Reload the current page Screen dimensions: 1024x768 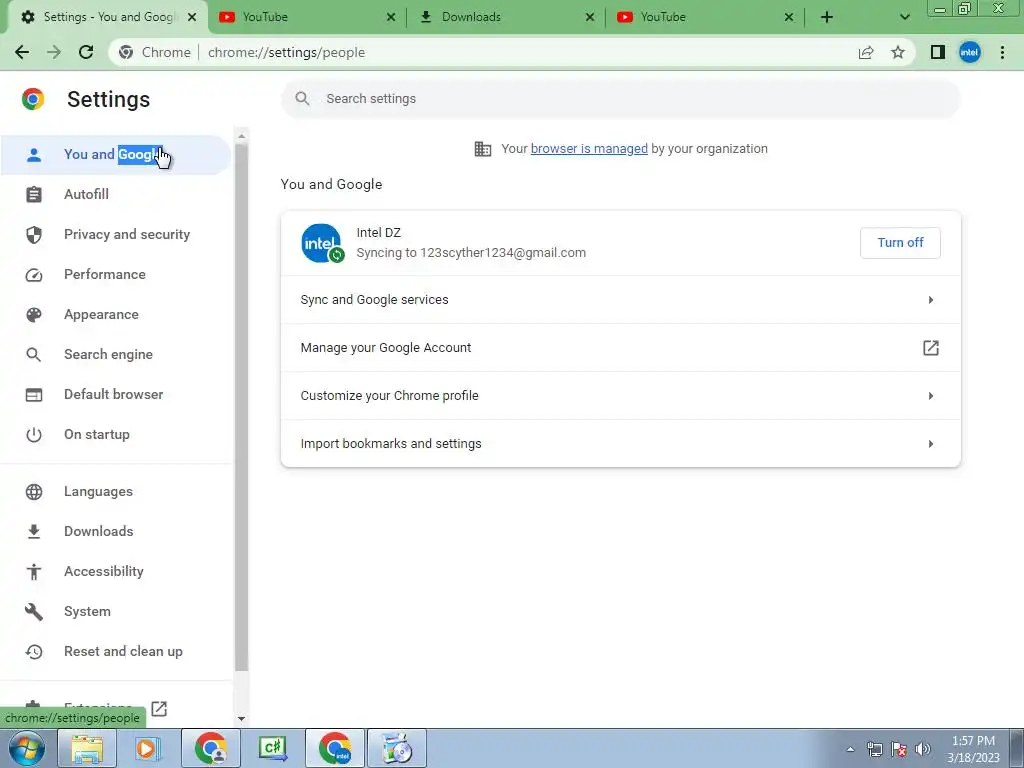point(86,52)
